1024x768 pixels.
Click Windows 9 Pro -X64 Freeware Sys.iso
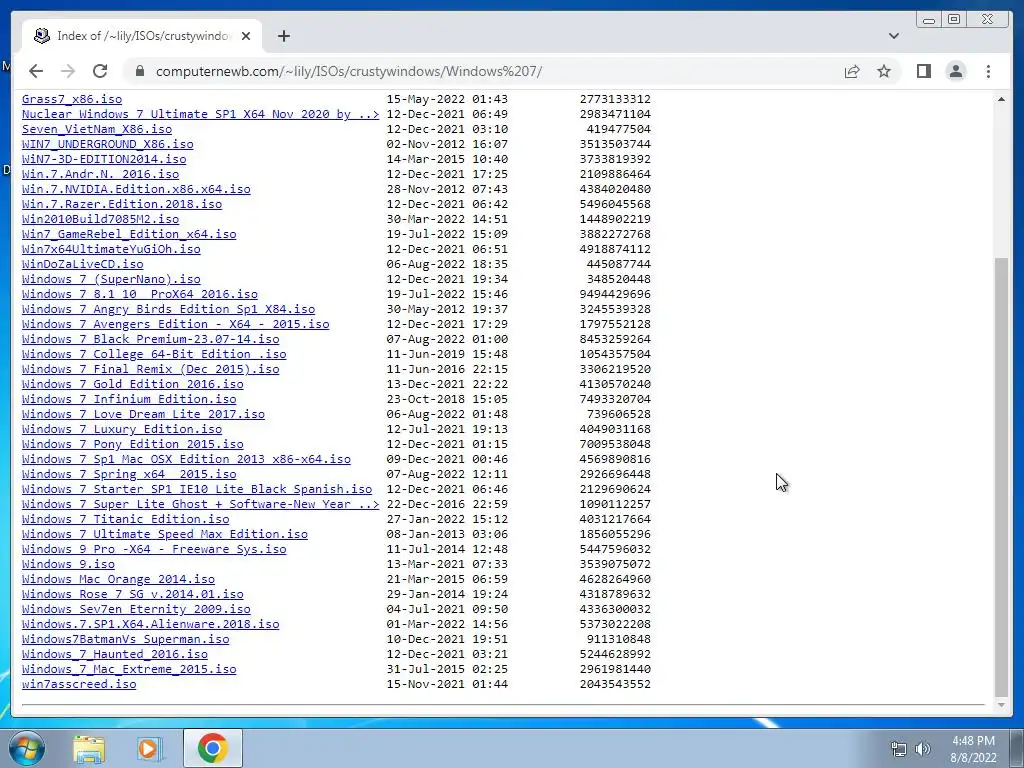pyautogui.click(x=154, y=550)
